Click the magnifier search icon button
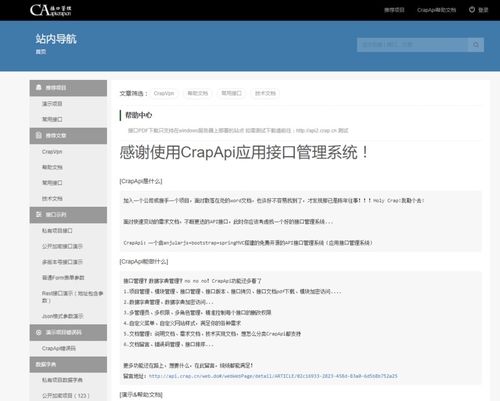Screen dimensions: 500x401 click(x=476, y=45)
